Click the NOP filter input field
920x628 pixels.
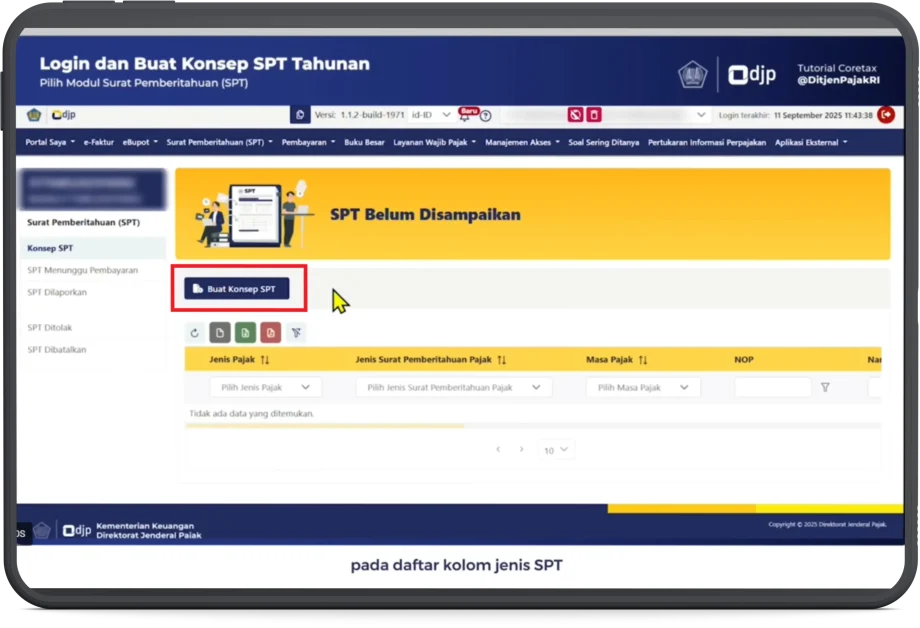[x=772, y=387]
